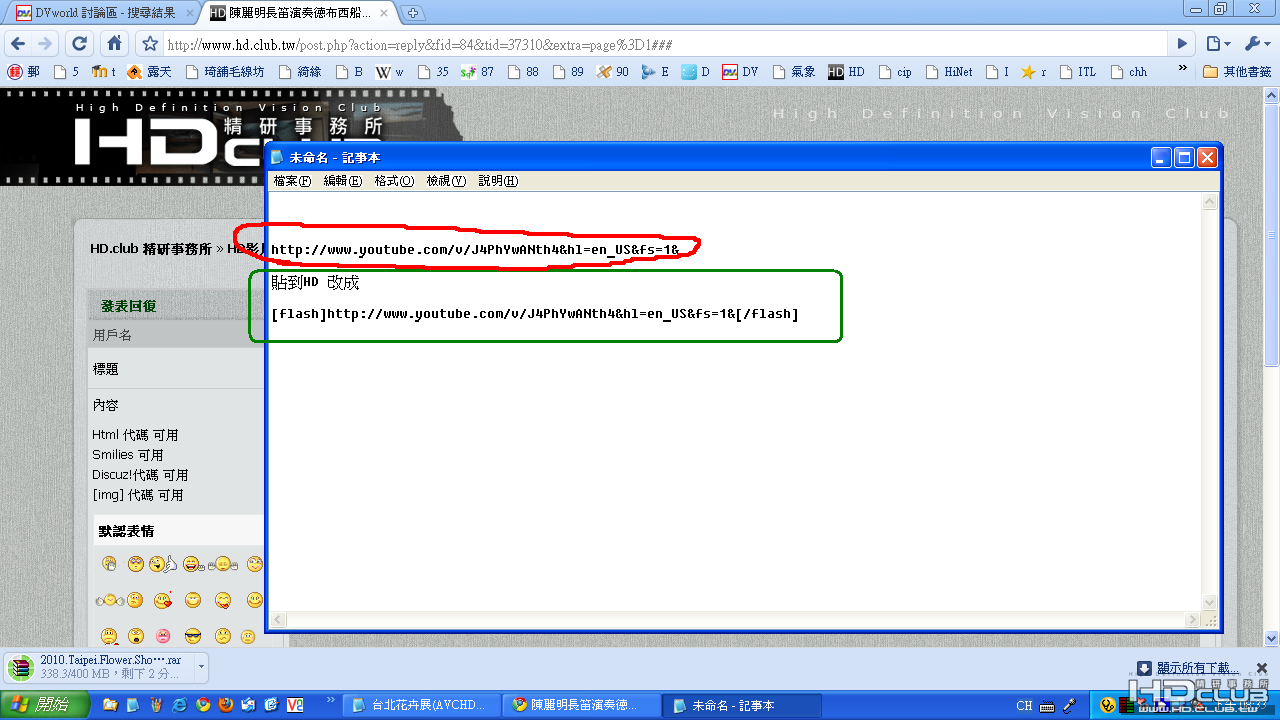
Task: Click the CH language indicator in taskbar
Action: tap(1024, 705)
